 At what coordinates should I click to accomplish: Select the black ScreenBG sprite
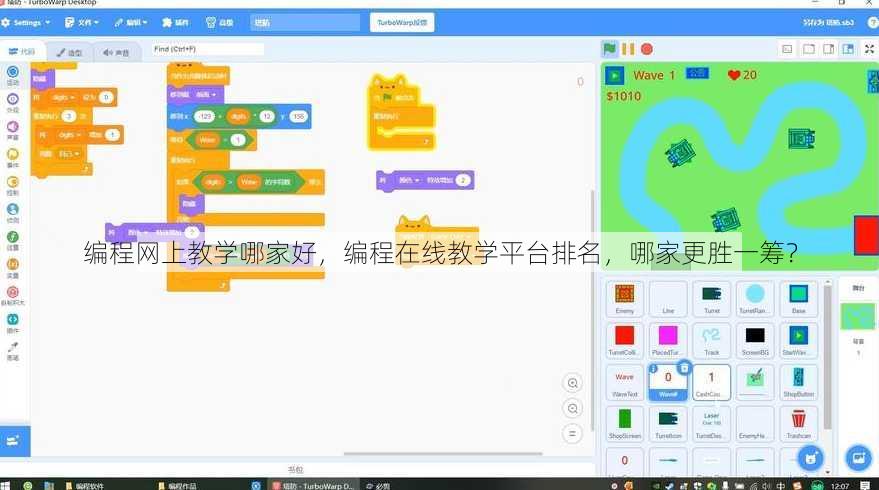[755, 341]
